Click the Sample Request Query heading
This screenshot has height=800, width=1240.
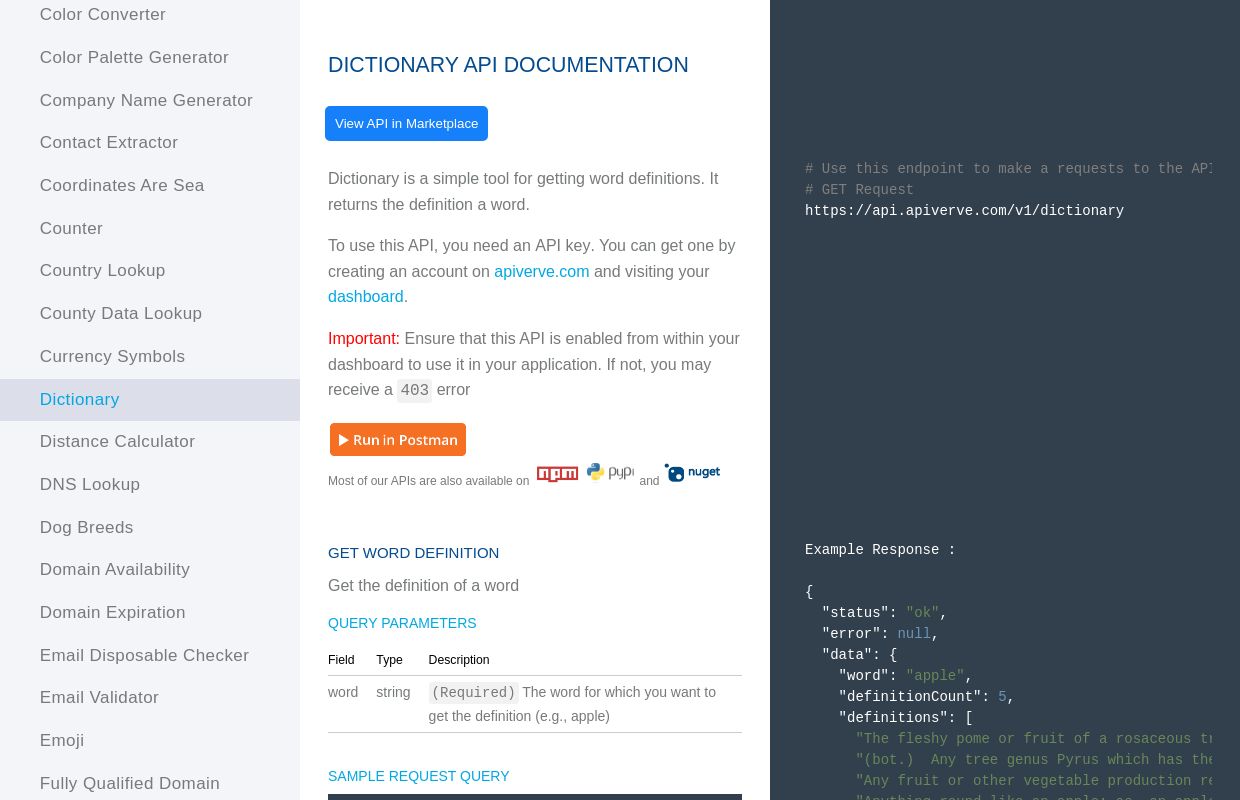pyautogui.click(x=418, y=776)
